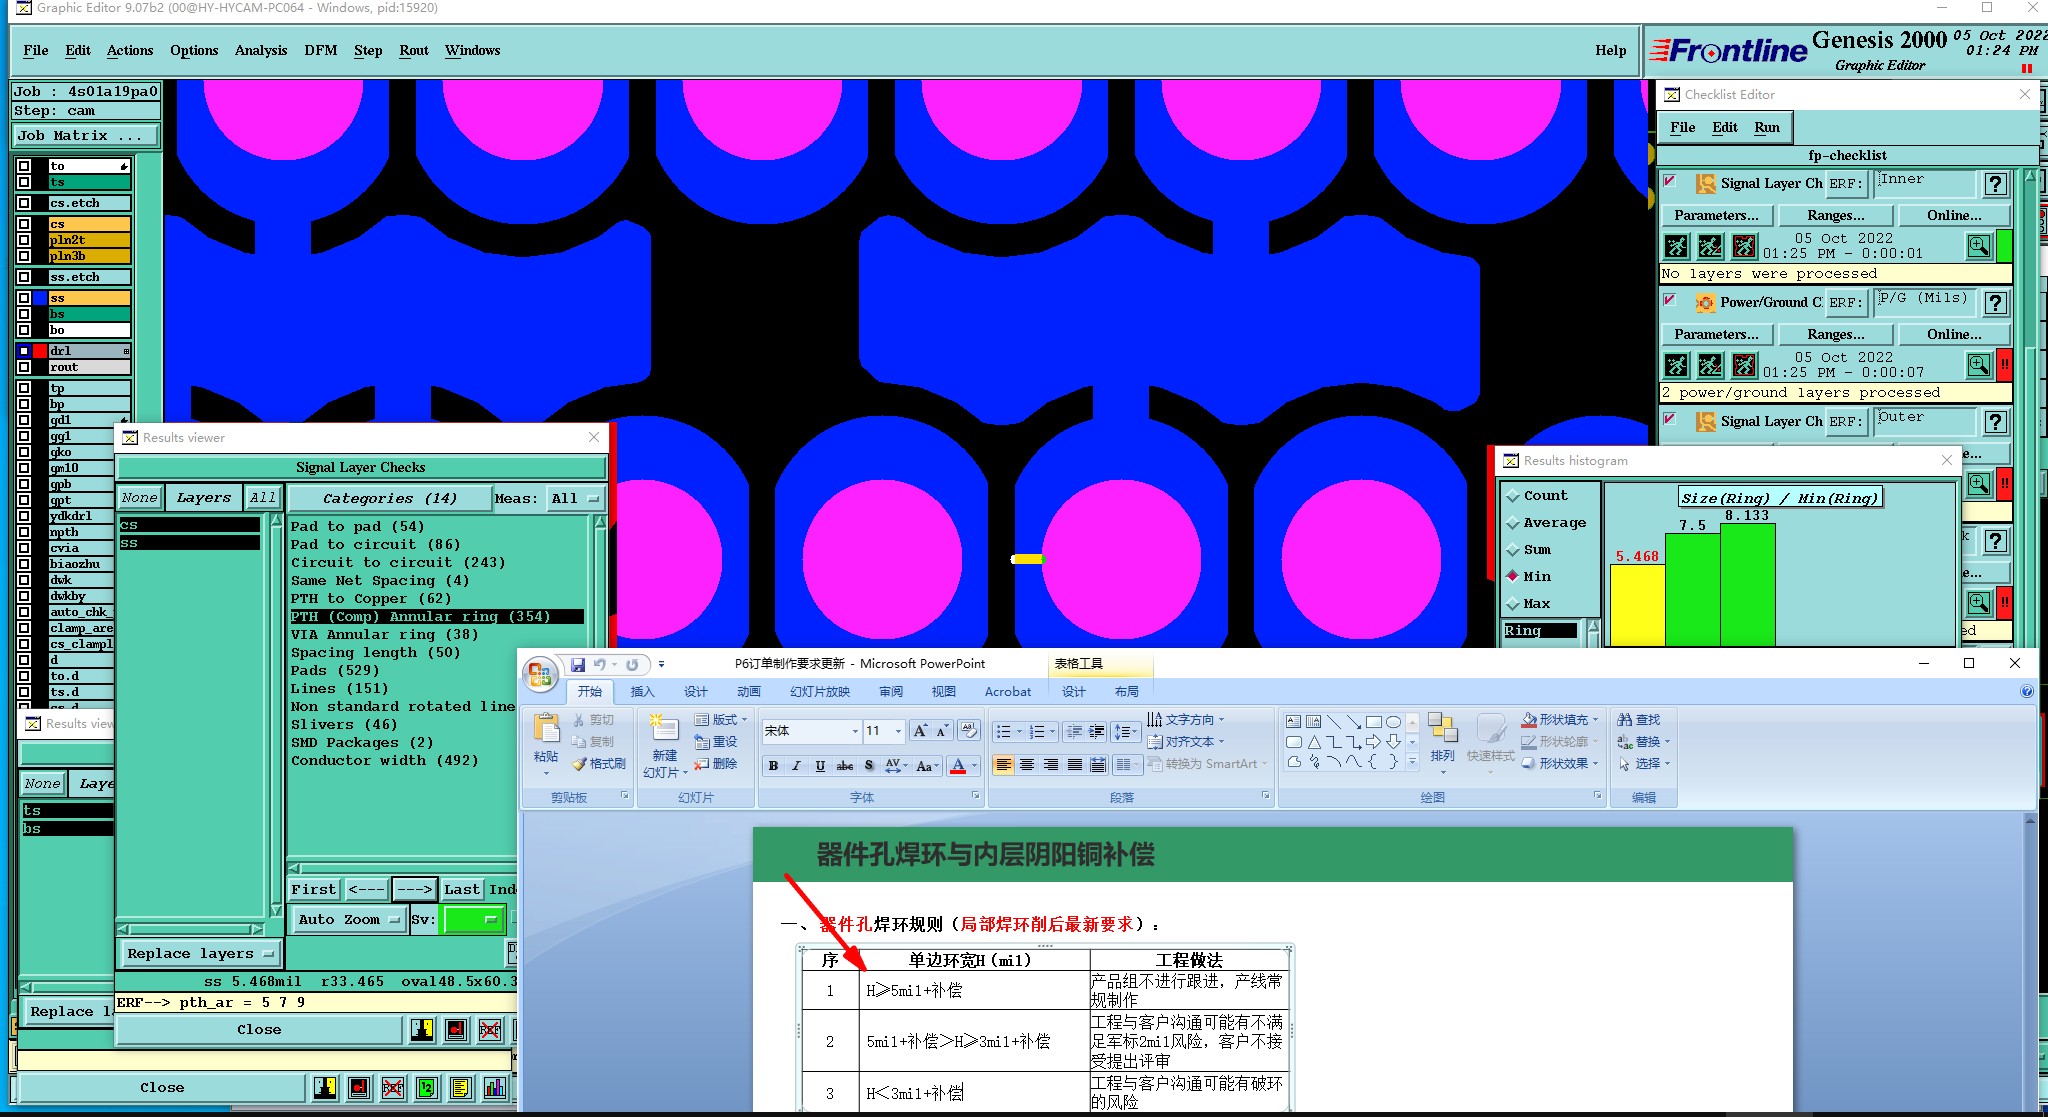Click the format painter brush
This screenshot has width=2048, height=1117.
click(599, 764)
